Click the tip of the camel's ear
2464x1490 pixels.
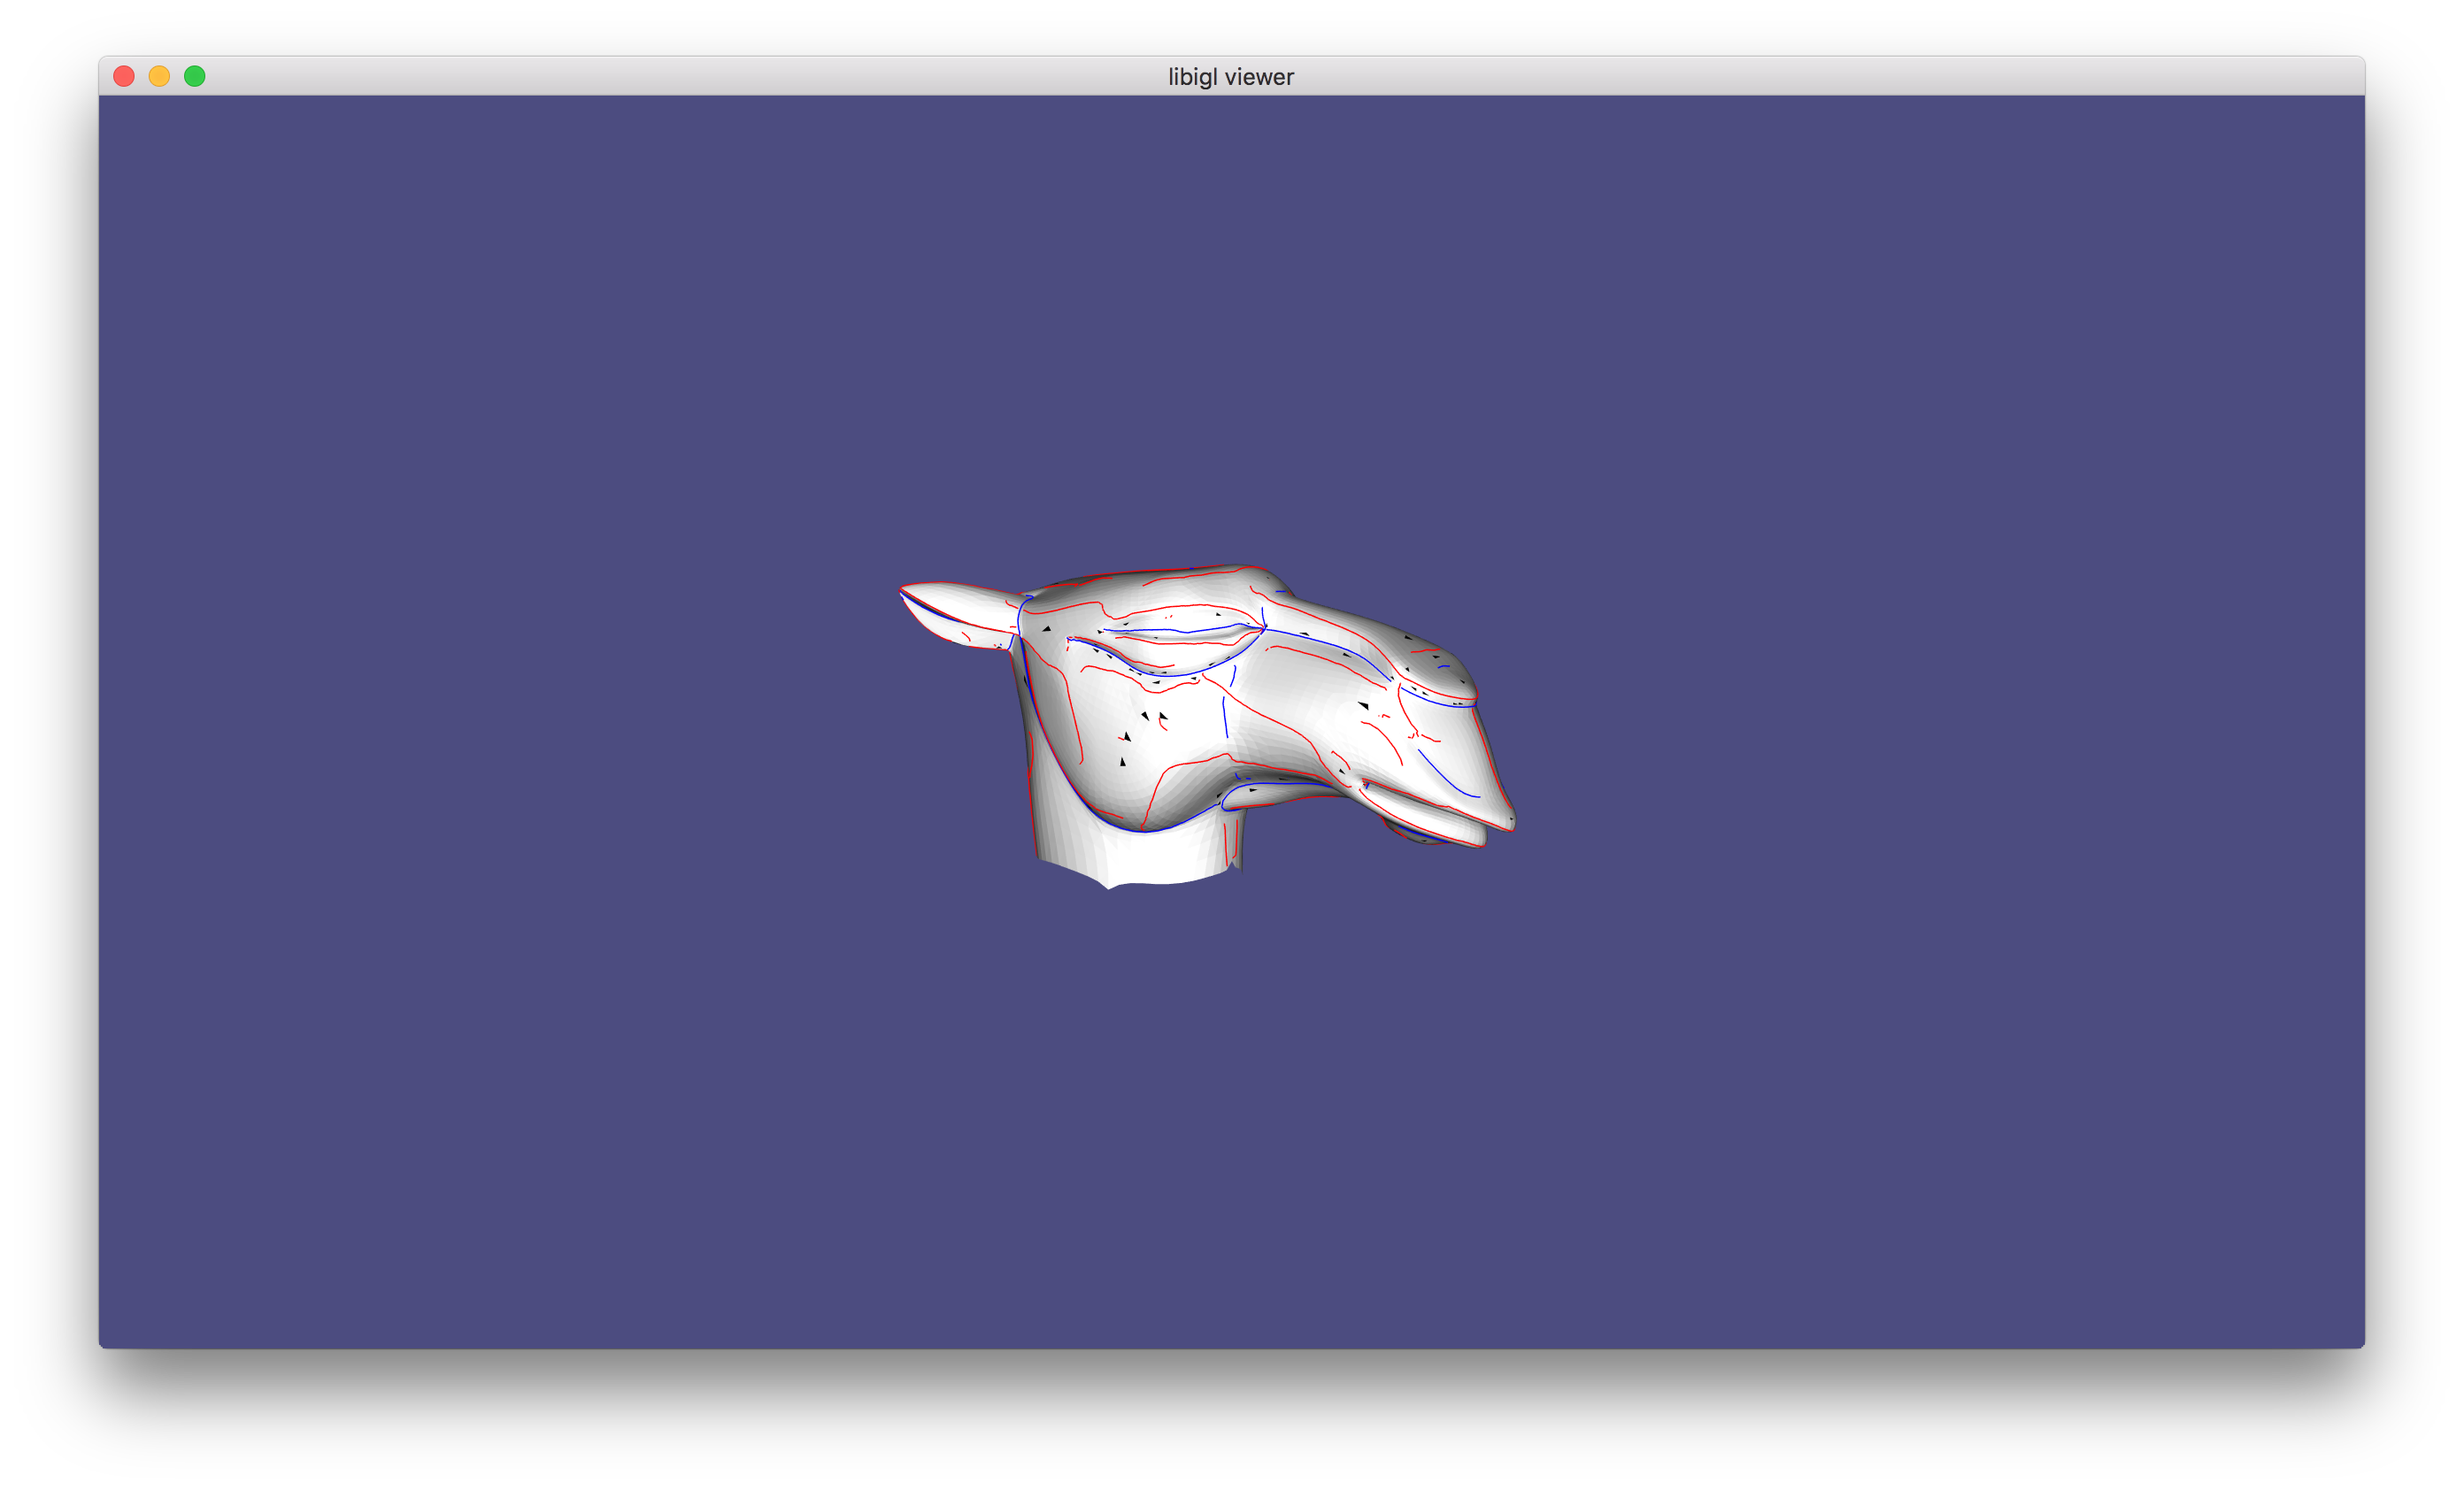coord(903,589)
